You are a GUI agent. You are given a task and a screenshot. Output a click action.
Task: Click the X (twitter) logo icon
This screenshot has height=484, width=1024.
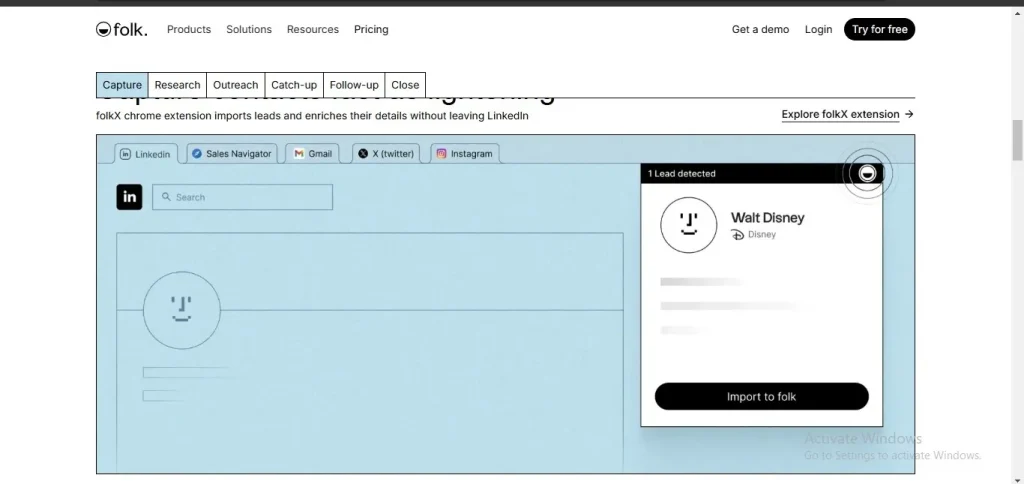click(363, 153)
